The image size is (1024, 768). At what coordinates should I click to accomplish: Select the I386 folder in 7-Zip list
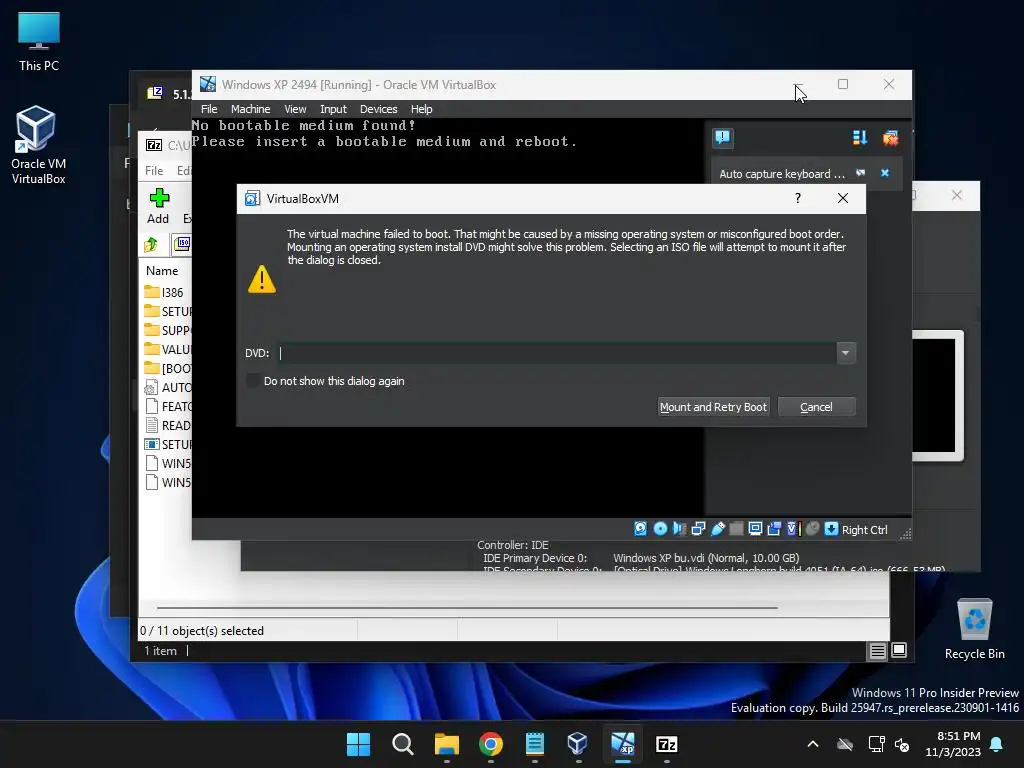pos(166,292)
